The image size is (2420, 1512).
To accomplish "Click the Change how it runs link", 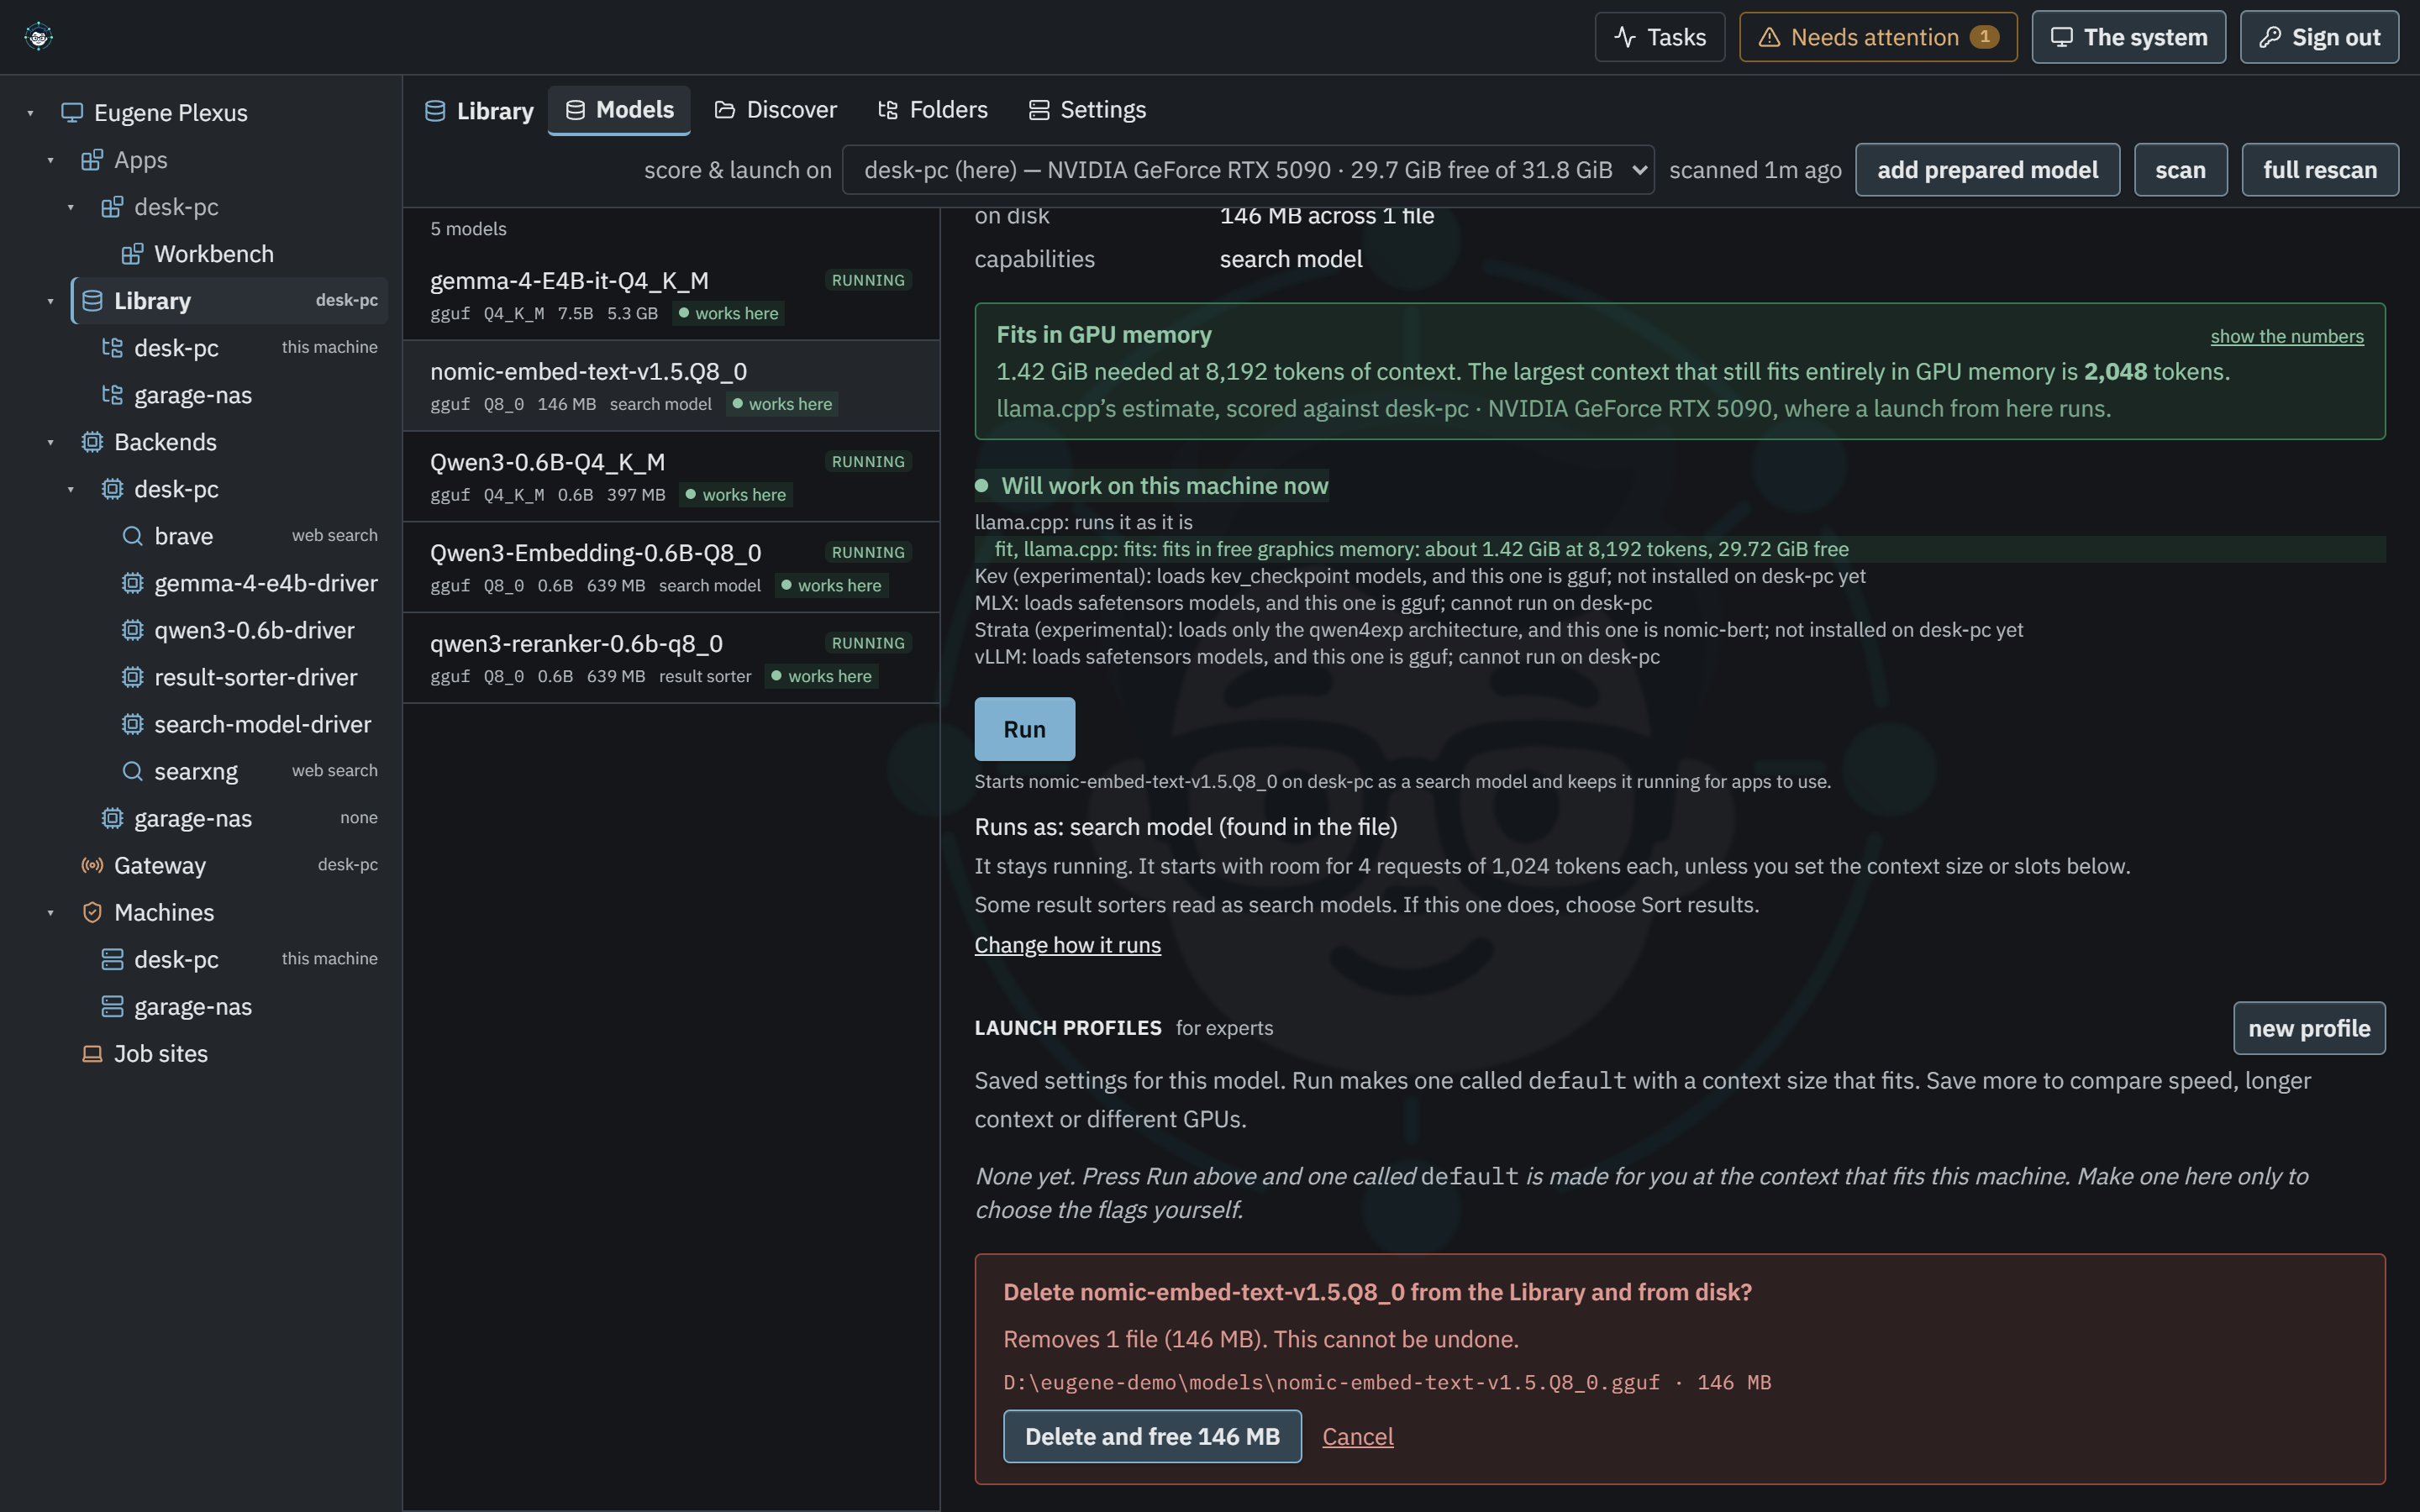I will pyautogui.click(x=1067, y=945).
